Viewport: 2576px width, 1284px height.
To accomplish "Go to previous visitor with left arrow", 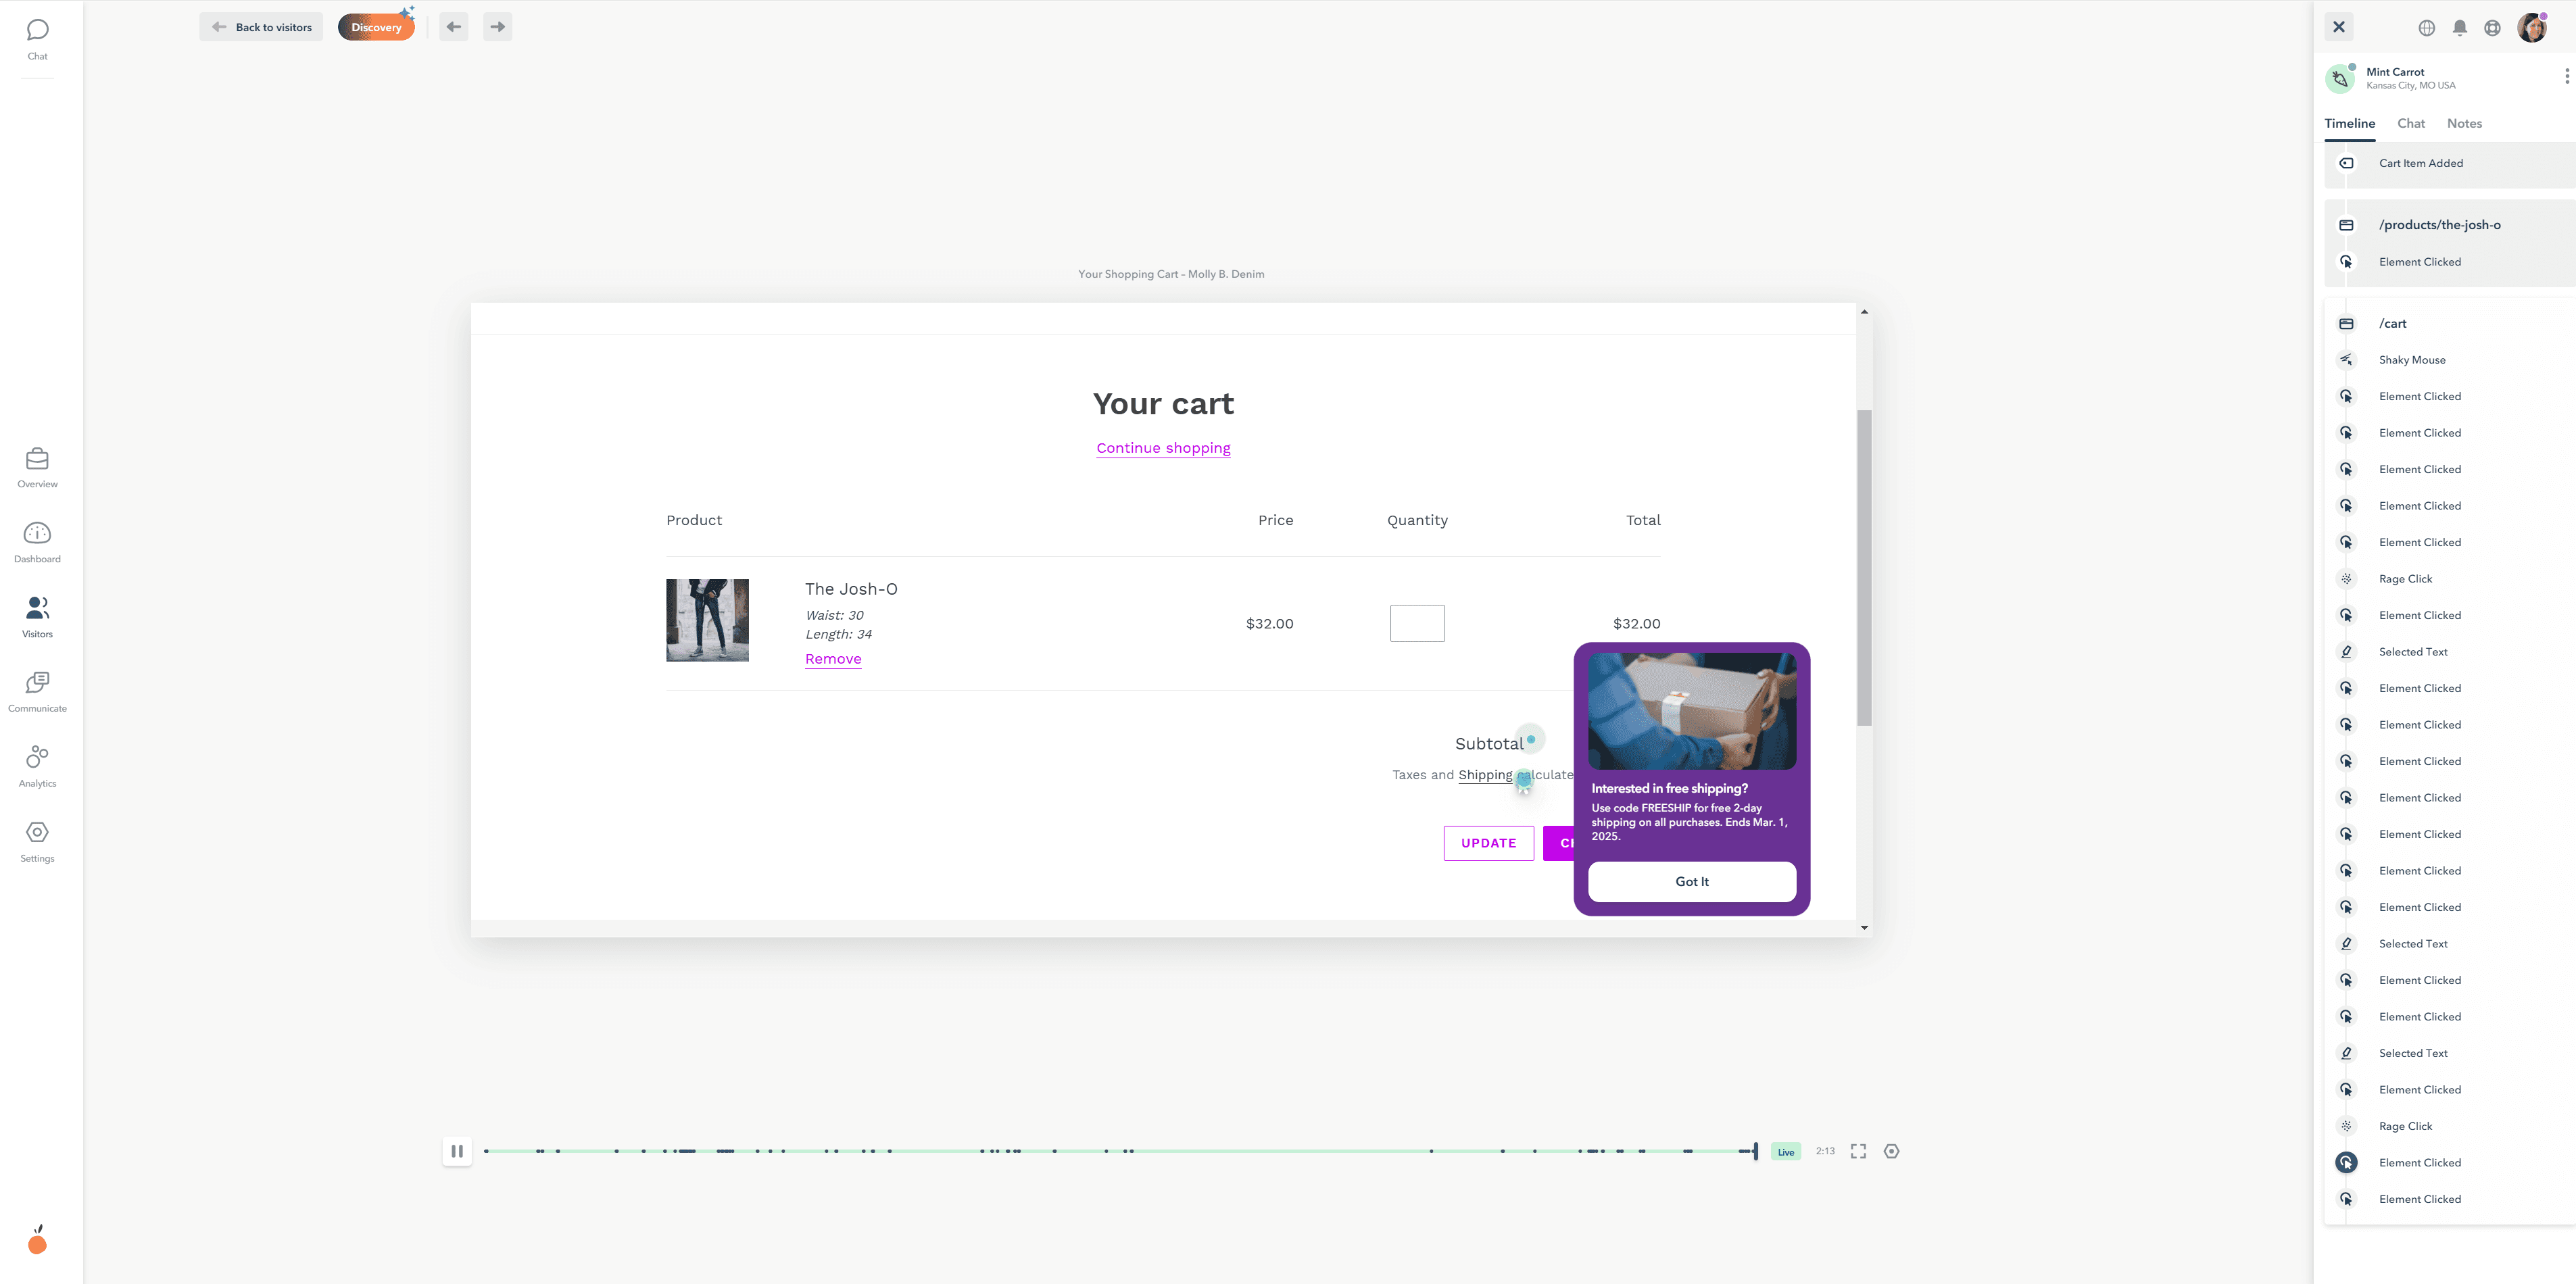I will (x=454, y=27).
